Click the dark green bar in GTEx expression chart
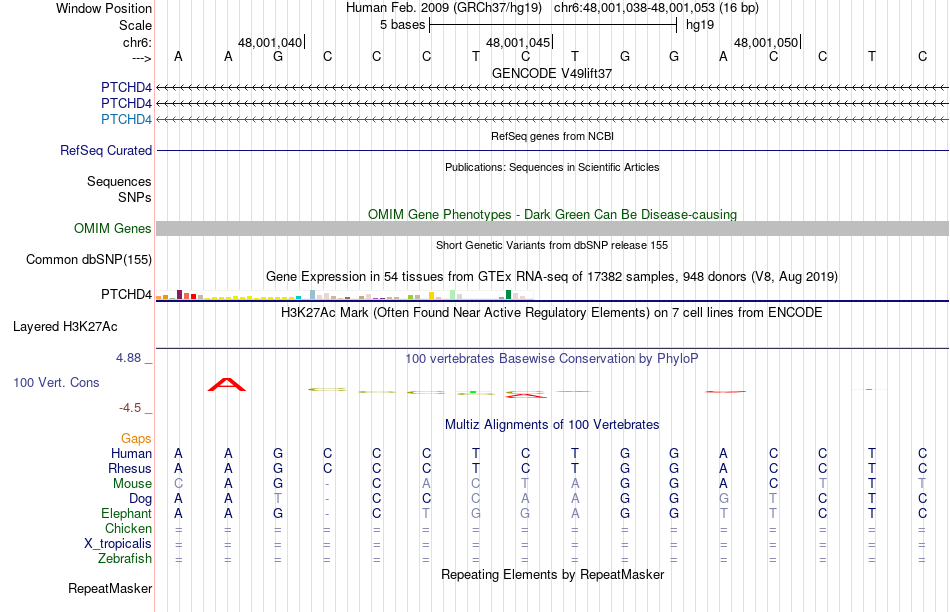The image size is (950, 612). click(x=508, y=294)
